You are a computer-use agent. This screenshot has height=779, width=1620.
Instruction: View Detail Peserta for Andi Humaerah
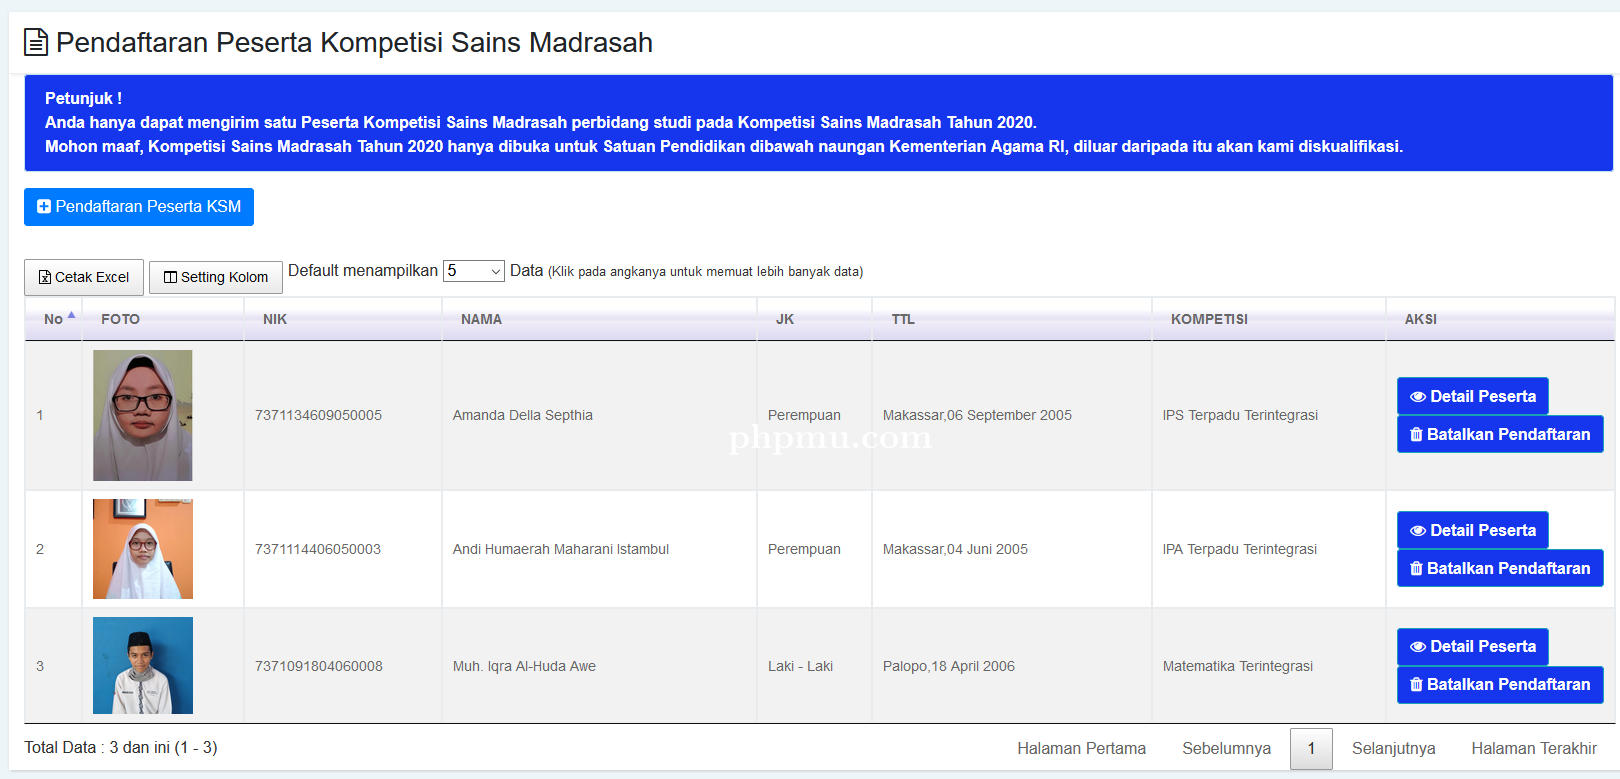pyautogui.click(x=1472, y=530)
